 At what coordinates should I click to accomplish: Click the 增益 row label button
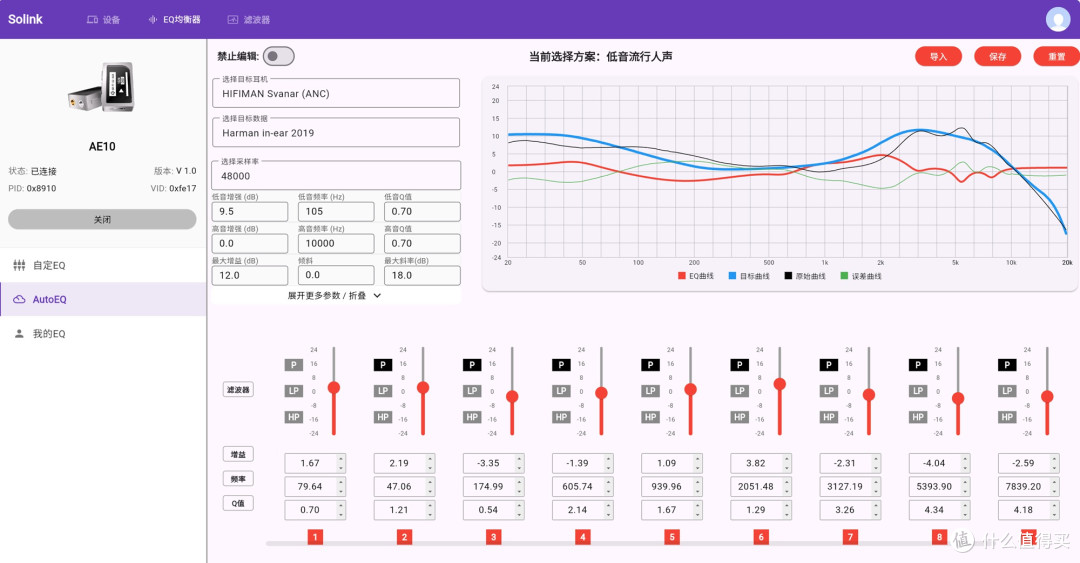[x=238, y=454]
